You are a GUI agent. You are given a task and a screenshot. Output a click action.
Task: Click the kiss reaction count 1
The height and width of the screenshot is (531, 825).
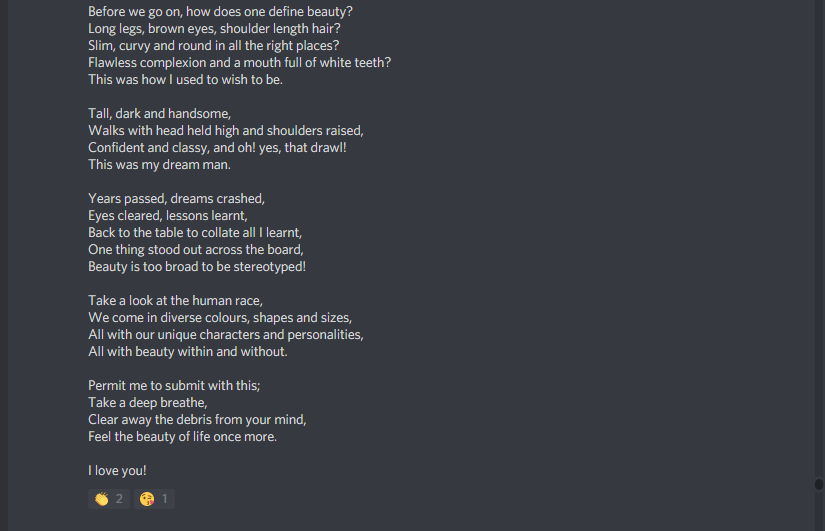pos(165,498)
